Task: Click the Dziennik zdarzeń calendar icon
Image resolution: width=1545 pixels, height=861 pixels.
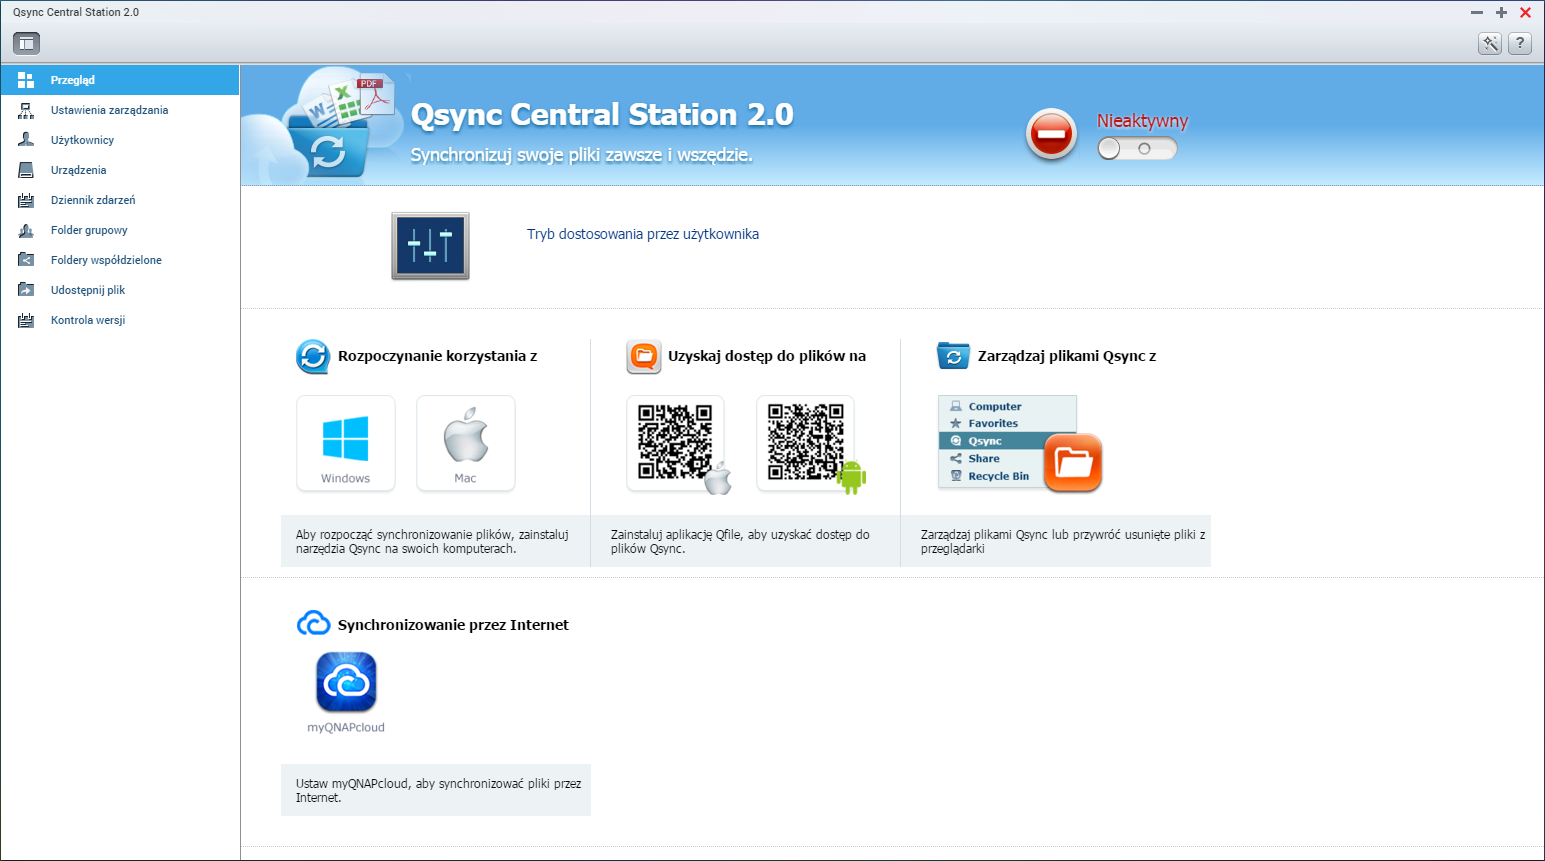Action: [26, 200]
